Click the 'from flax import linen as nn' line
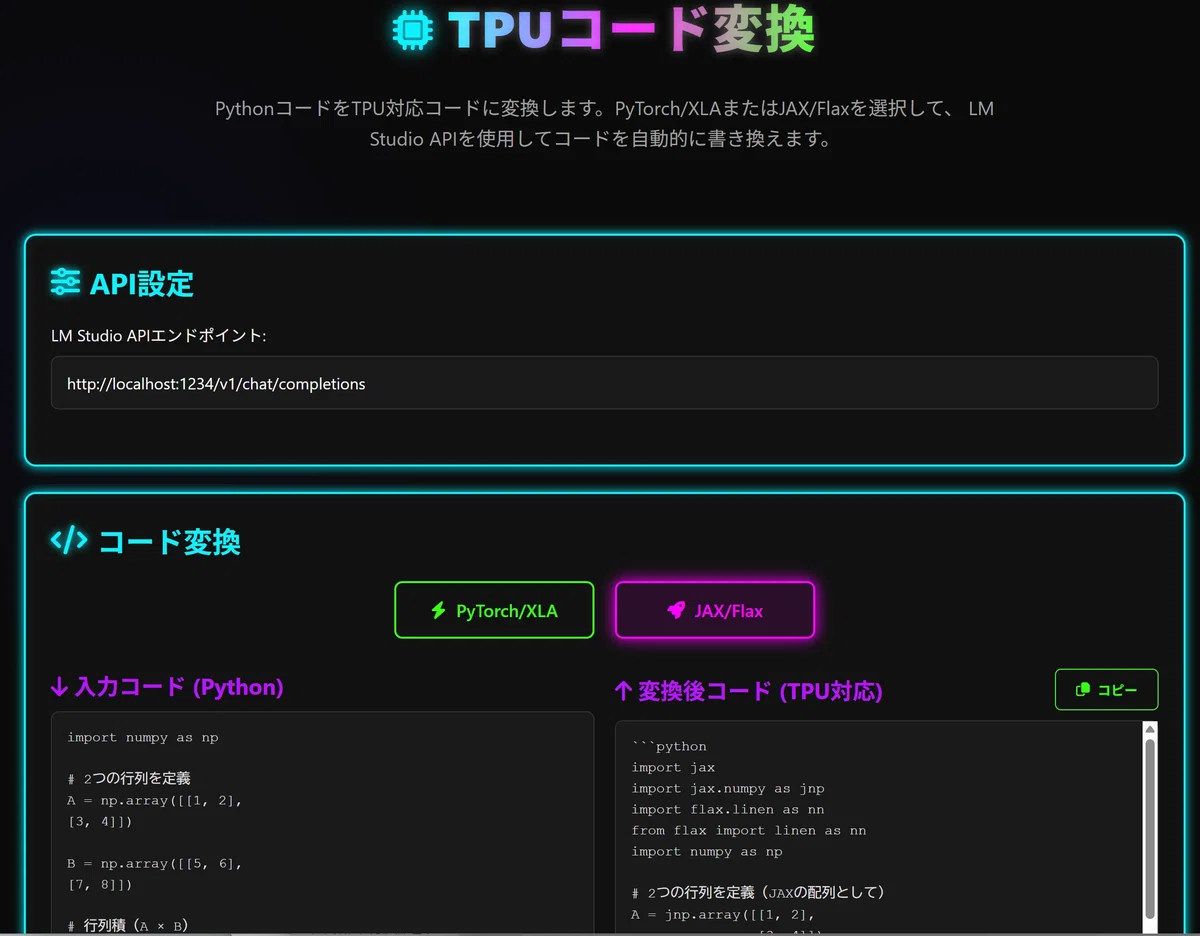The width and height of the screenshot is (1200, 936). [x=749, y=831]
